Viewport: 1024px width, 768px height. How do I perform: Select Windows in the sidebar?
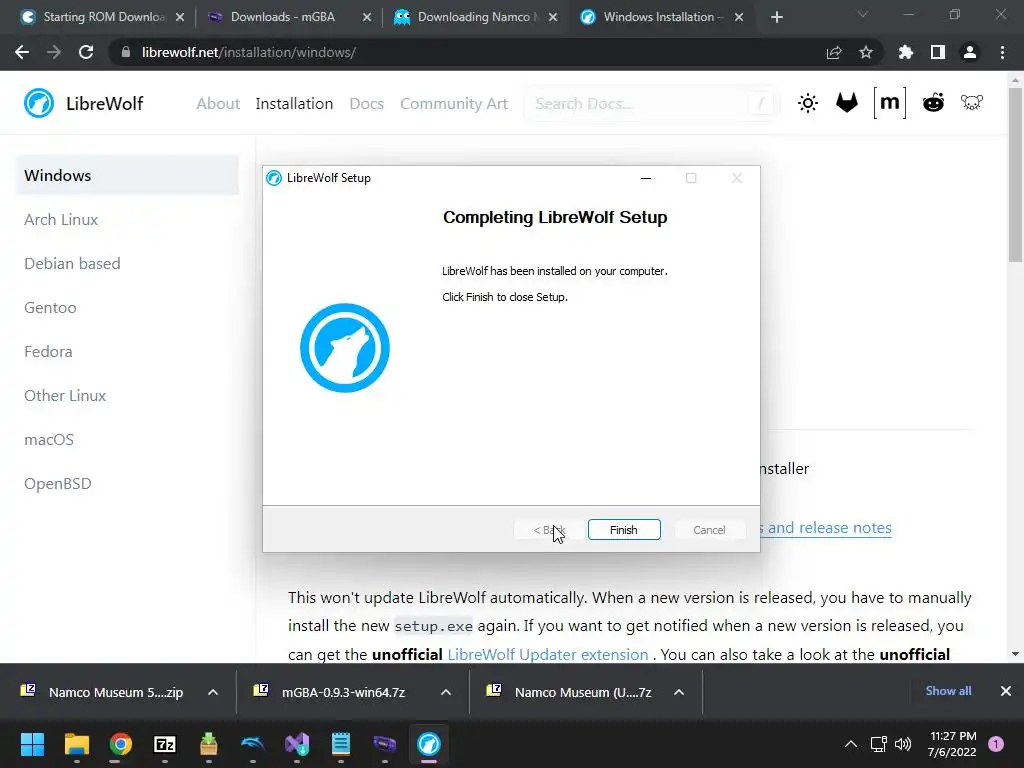(x=127, y=175)
